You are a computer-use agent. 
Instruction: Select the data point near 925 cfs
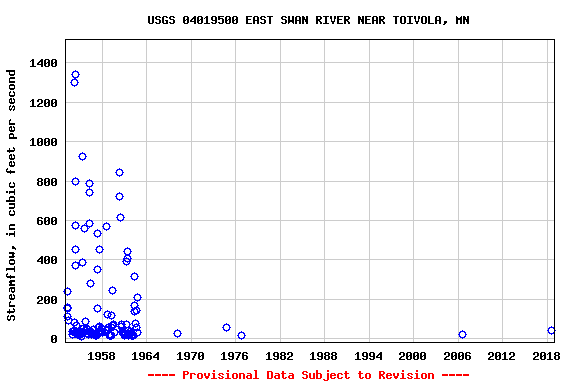click(82, 157)
